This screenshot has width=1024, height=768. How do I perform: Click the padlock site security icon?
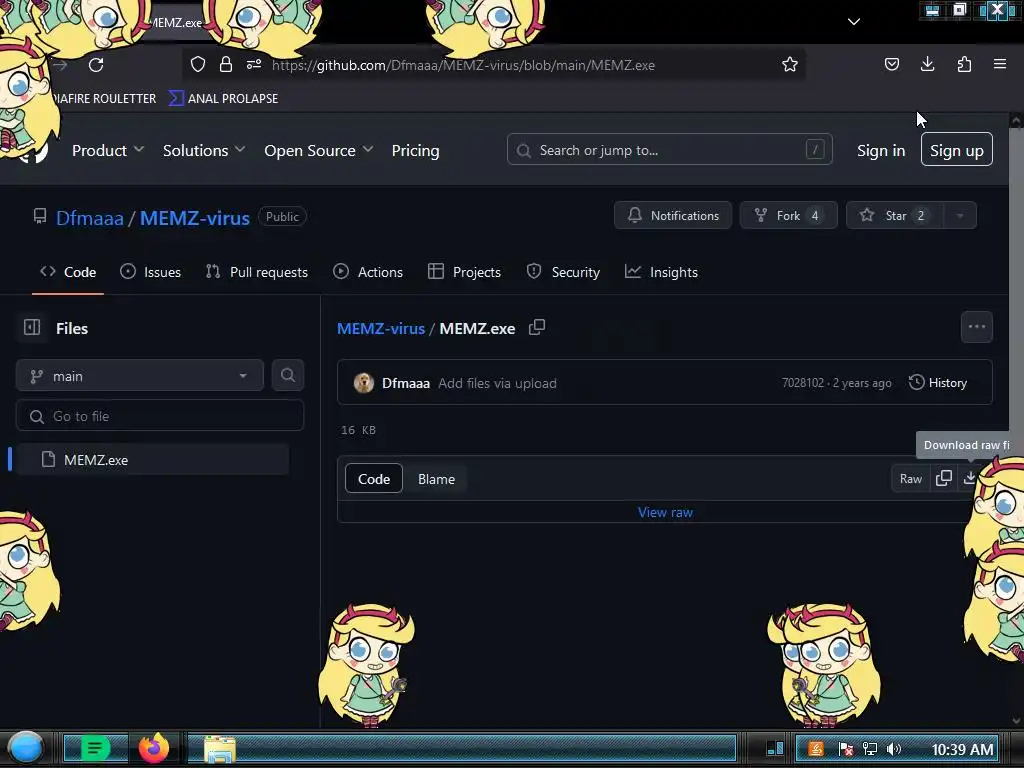point(226,64)
